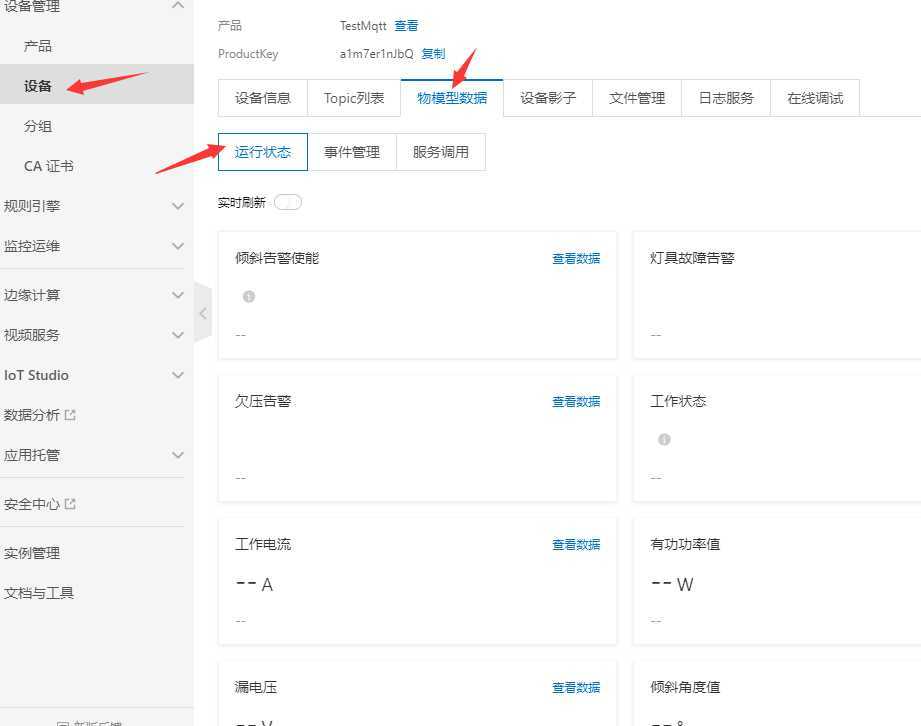Expand the 应用托管 menu chevron
Image resolution: width=921 pixels, height=726 pixels.
(178, 455)
